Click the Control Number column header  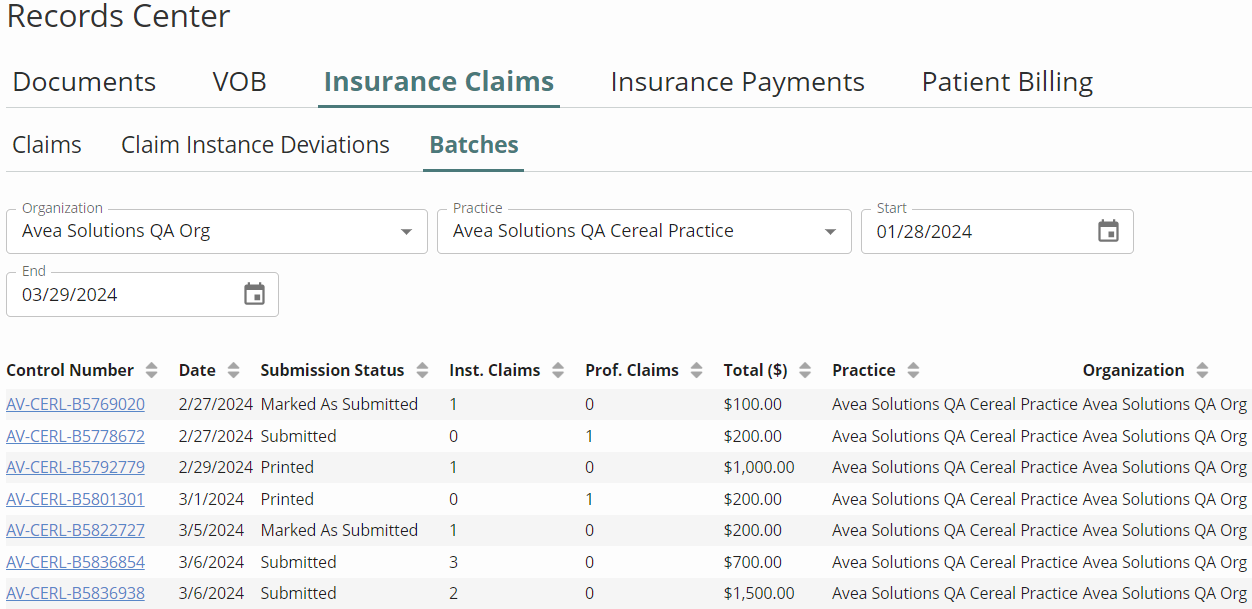click(70, 370)
